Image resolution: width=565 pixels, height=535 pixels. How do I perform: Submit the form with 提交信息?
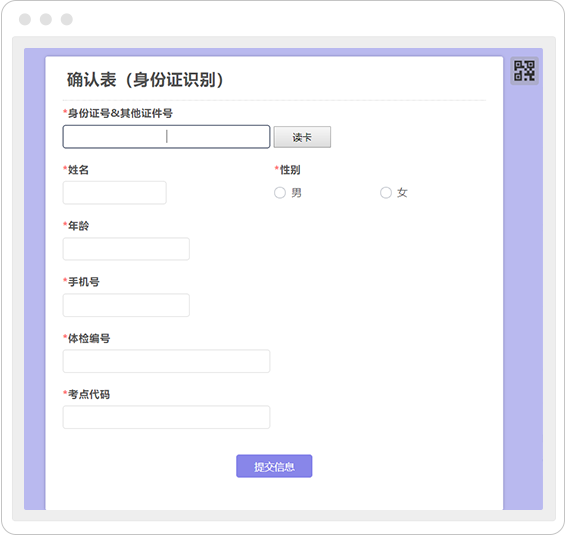[x=274, y=466]
